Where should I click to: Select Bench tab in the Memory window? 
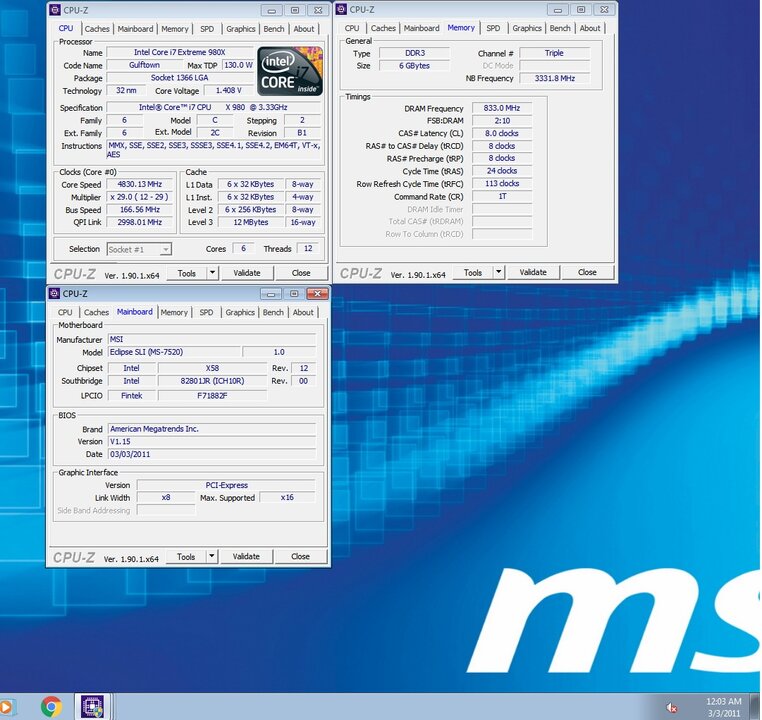(x=560, y=28)
